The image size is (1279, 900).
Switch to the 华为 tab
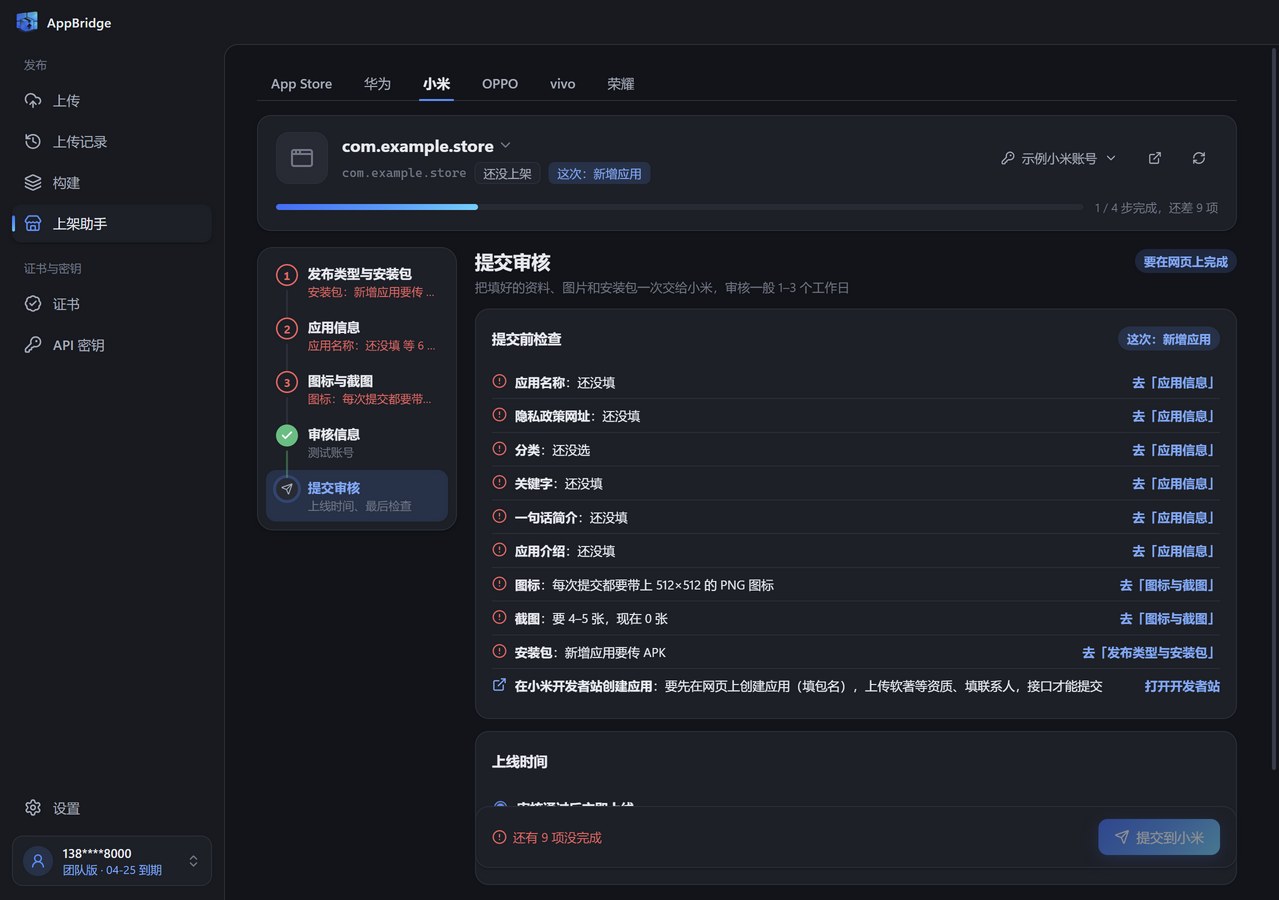(x=377, y=84)
